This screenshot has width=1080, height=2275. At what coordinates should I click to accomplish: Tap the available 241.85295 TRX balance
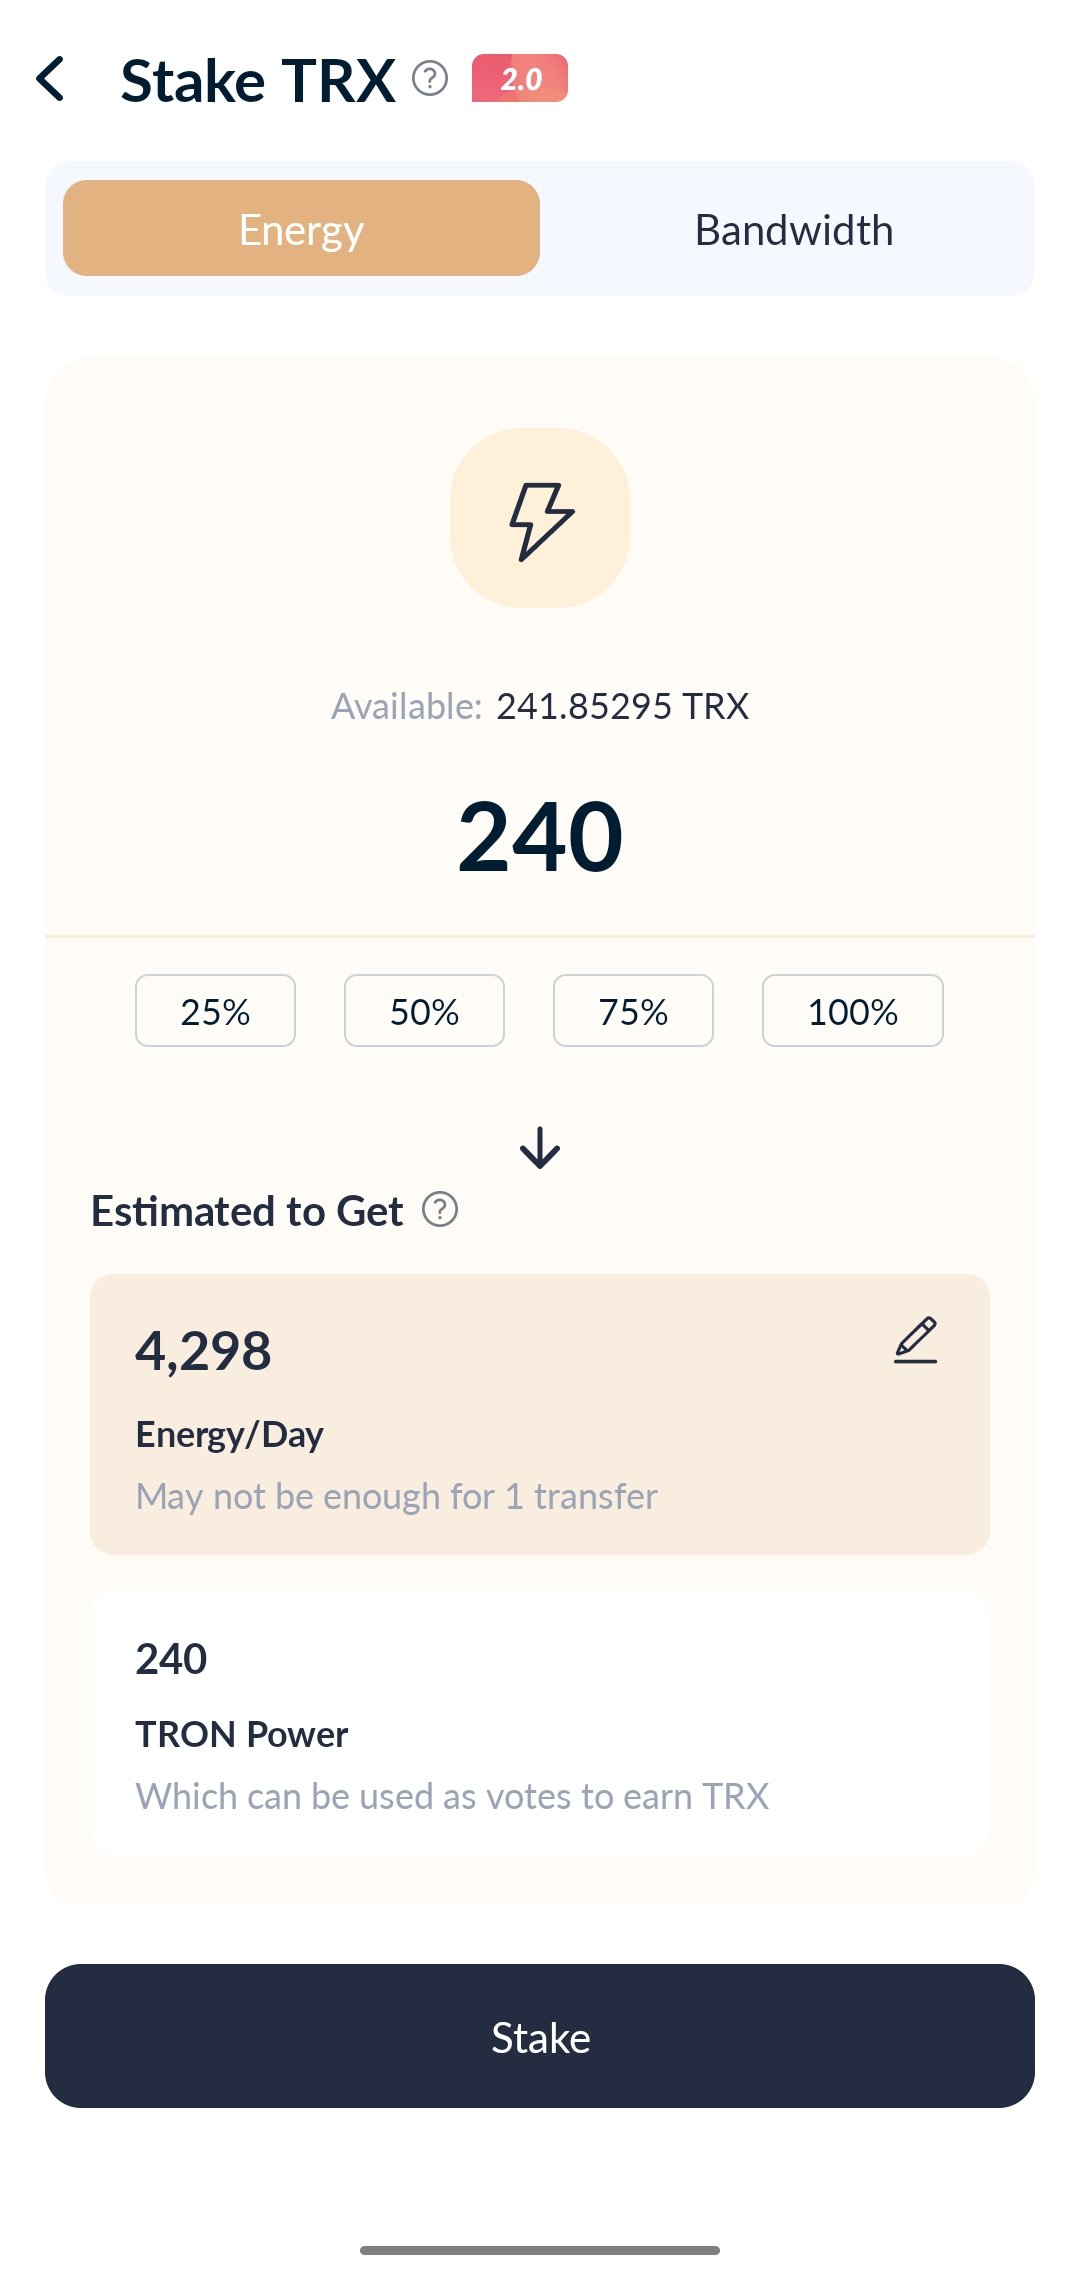622,707
